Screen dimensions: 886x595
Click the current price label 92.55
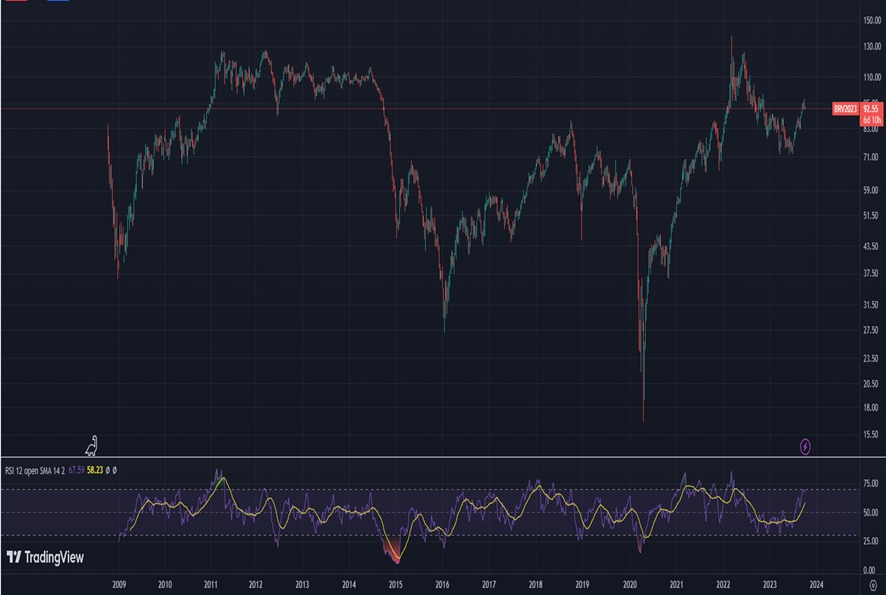click(871, 108)
